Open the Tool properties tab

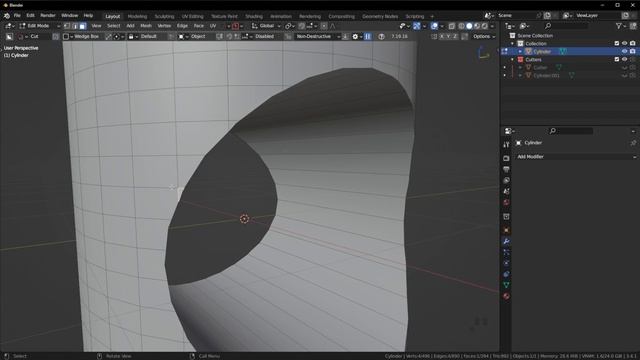pyautogui.click(x=506, y=144)
